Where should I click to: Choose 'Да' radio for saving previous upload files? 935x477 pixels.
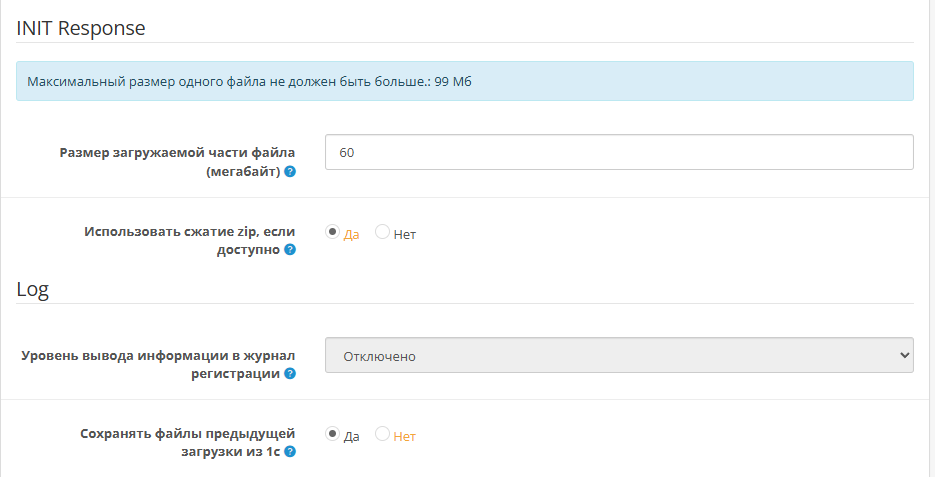pos(332,434)
